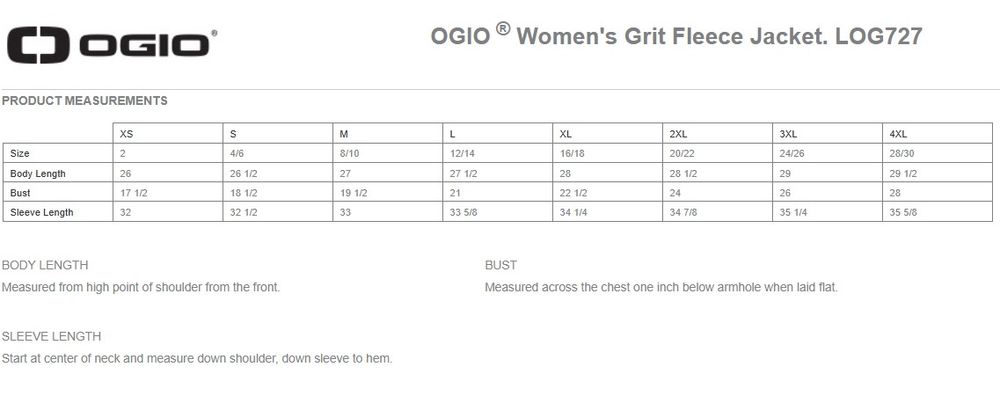Select the 35 5/8 sleeve length cell
This screenshot has width=1000, height=398.
(x=938, y=212)
